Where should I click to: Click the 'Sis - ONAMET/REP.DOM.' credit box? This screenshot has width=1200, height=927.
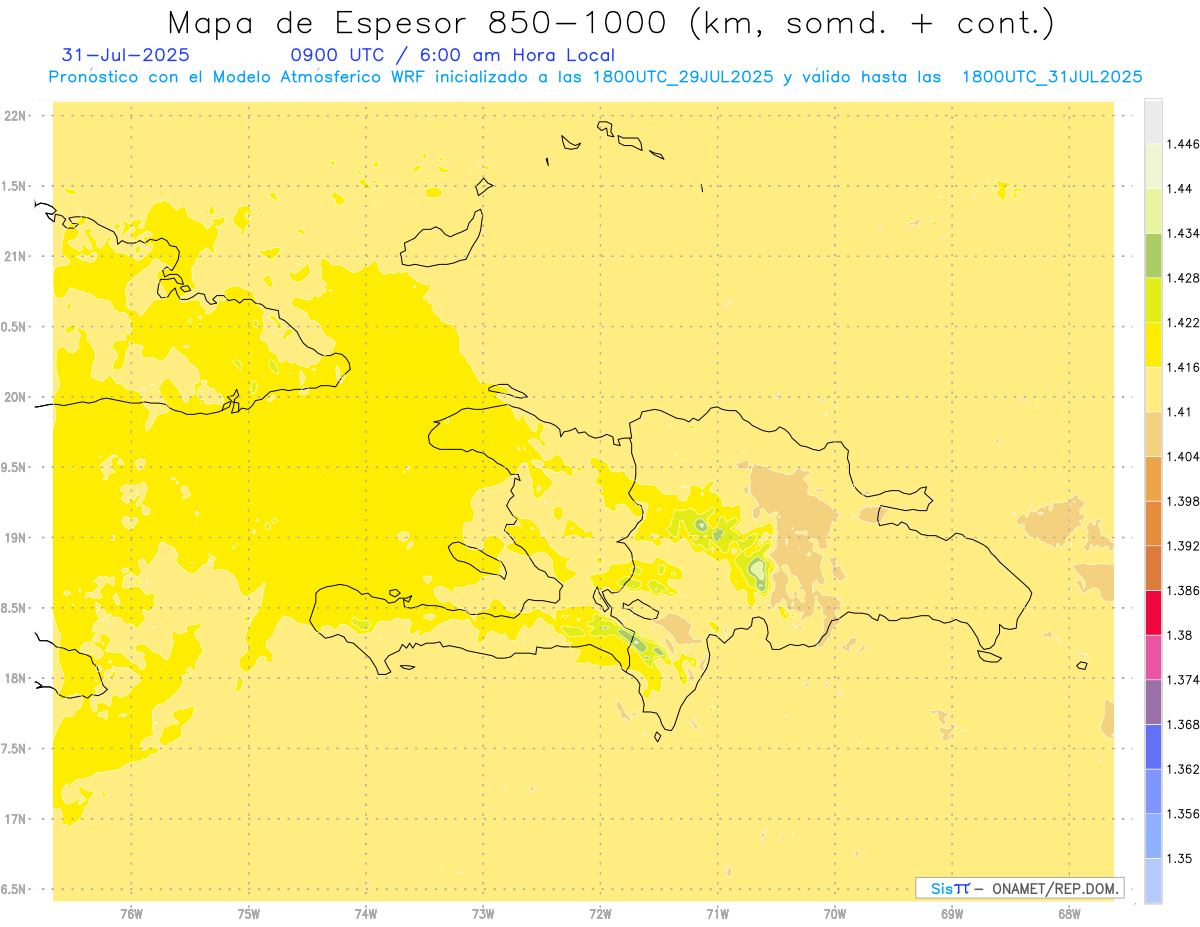click(x=1020, y=888)
